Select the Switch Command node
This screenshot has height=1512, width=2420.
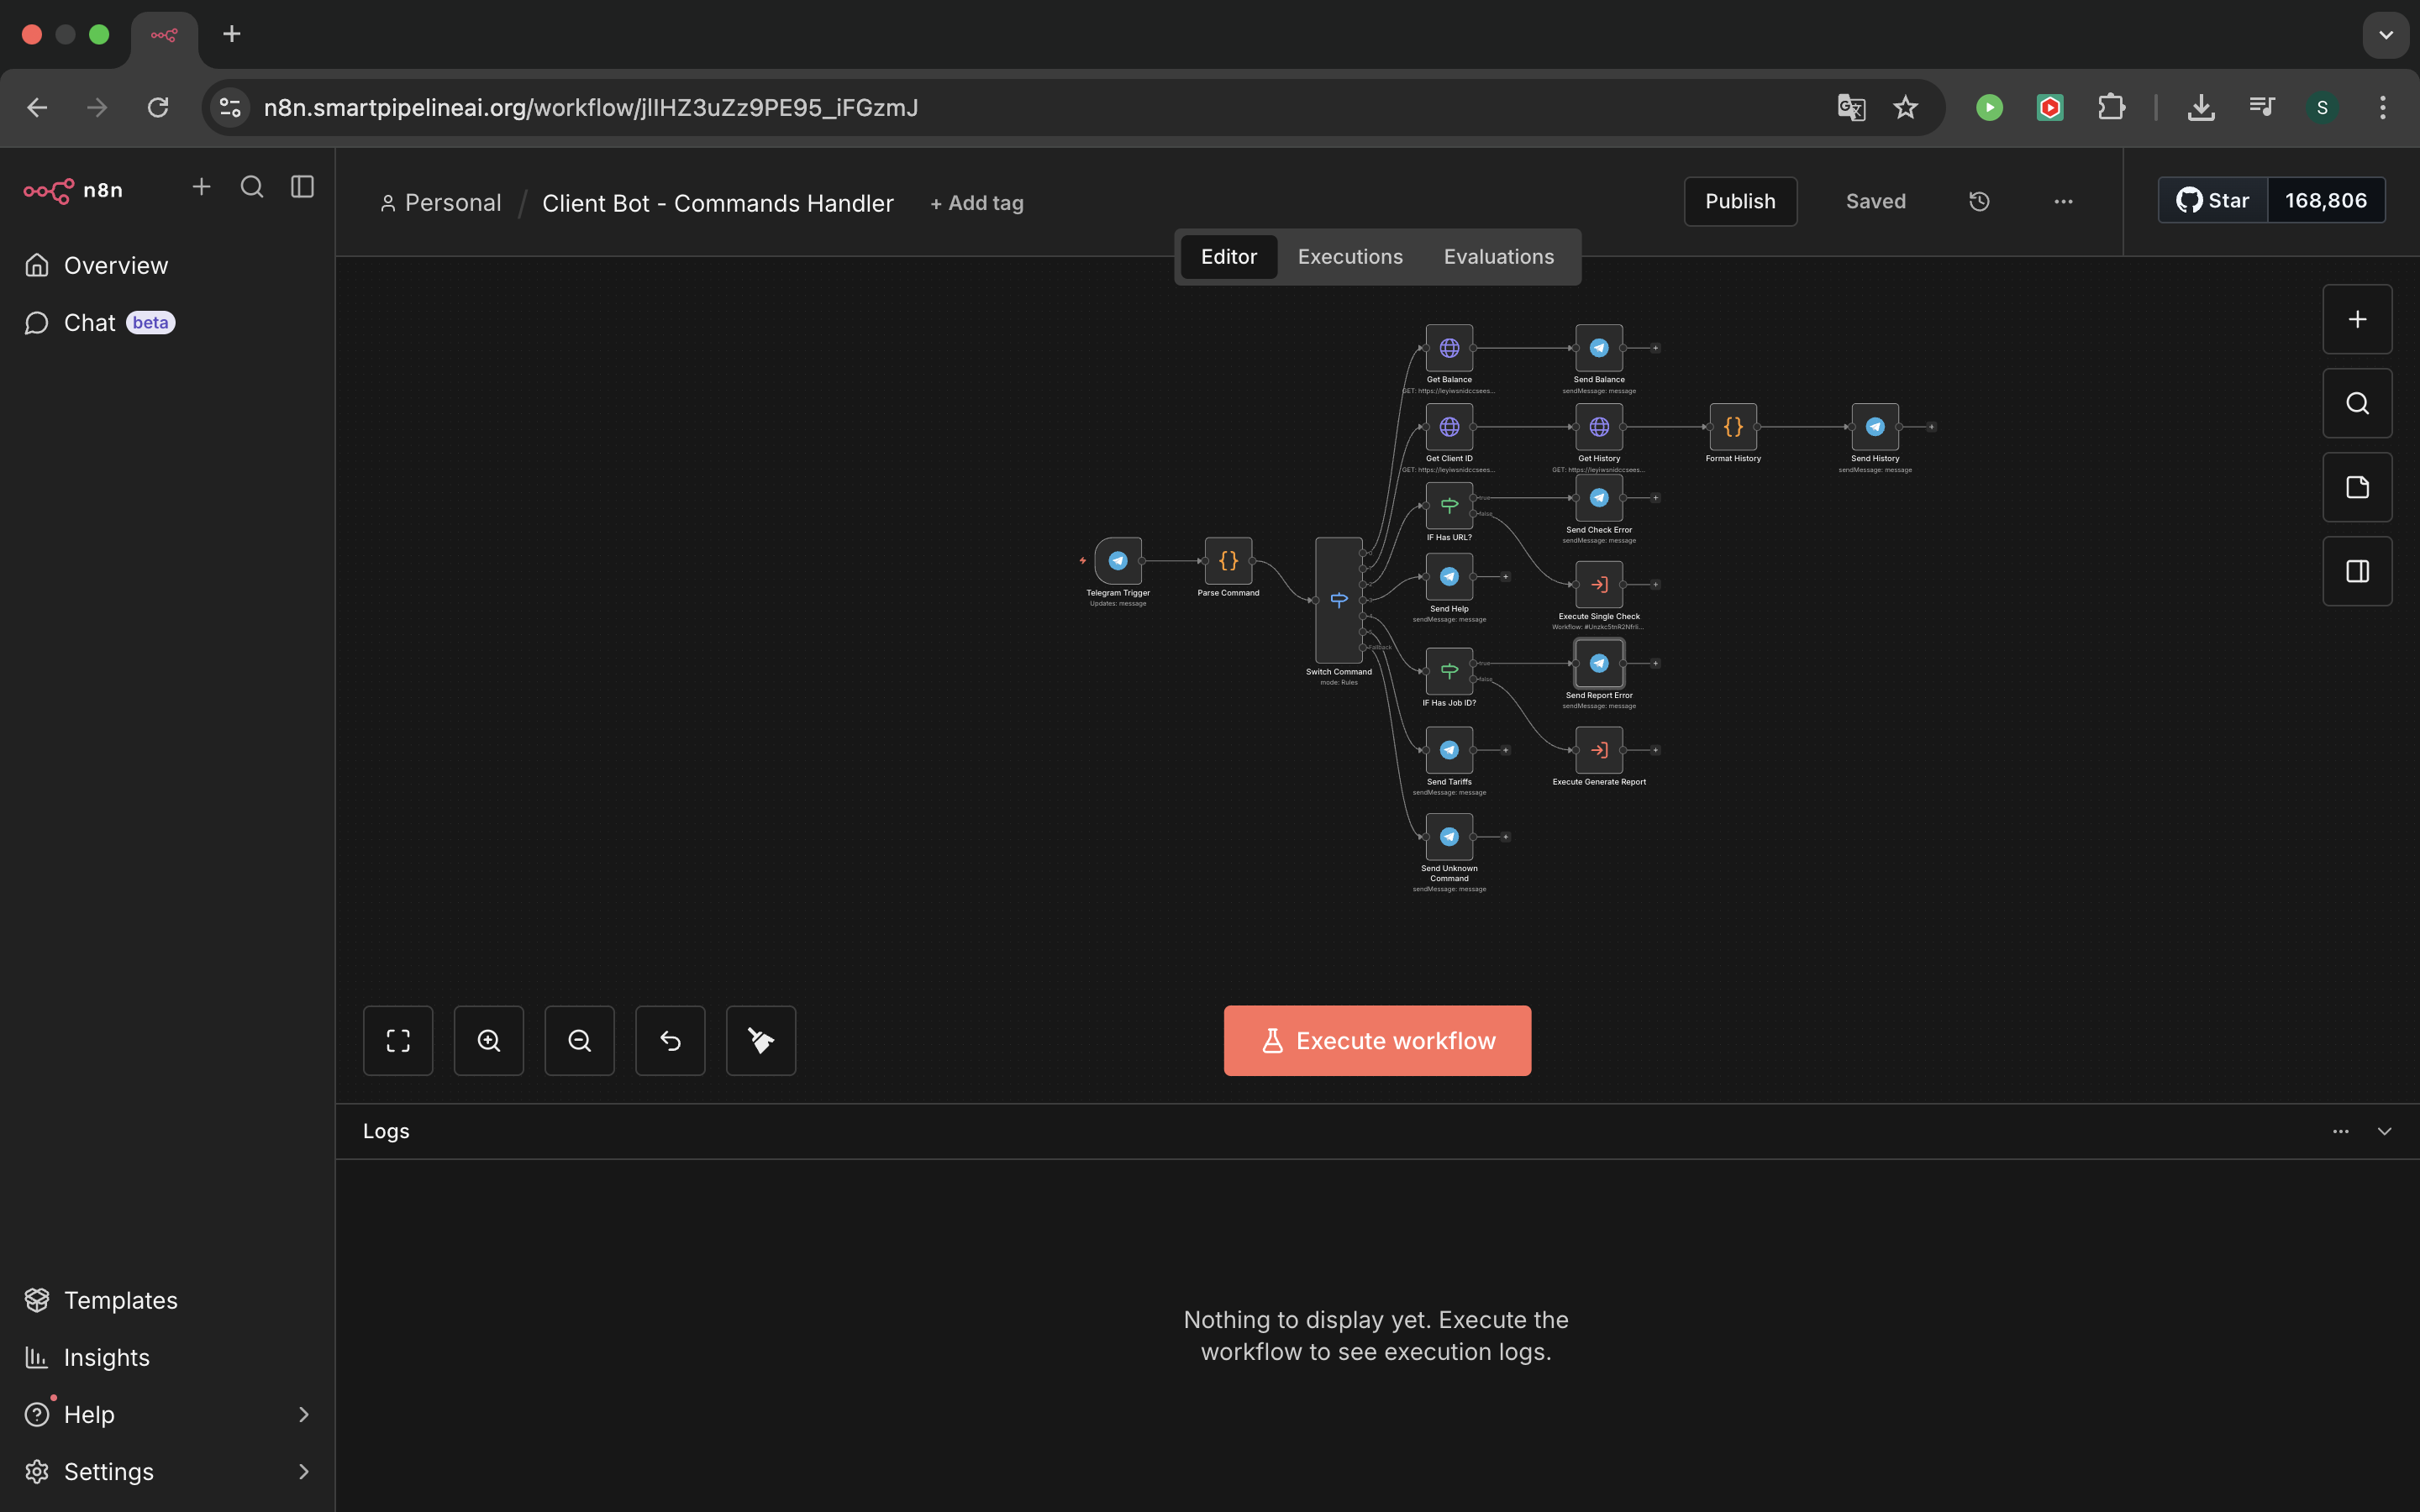[1339, 600]
